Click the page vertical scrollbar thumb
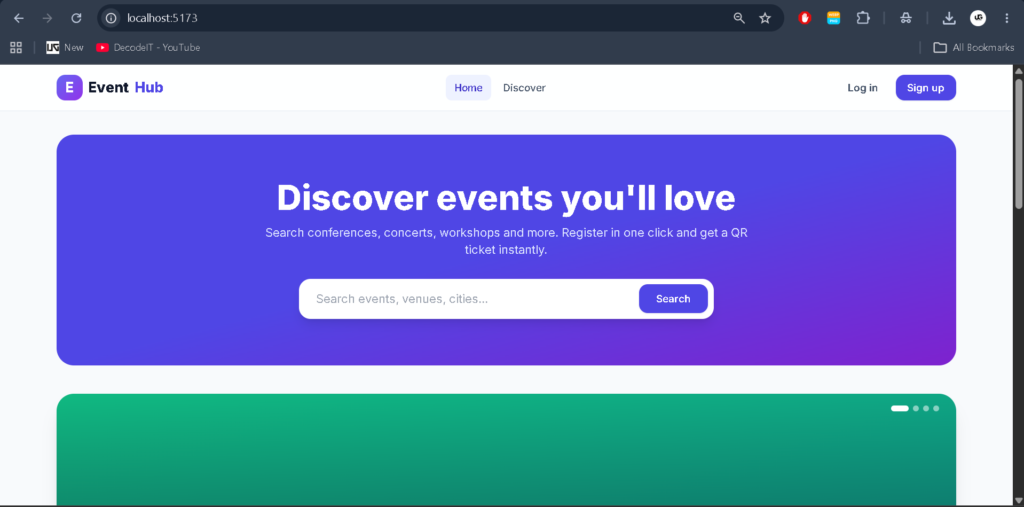 coord(1018,144)
